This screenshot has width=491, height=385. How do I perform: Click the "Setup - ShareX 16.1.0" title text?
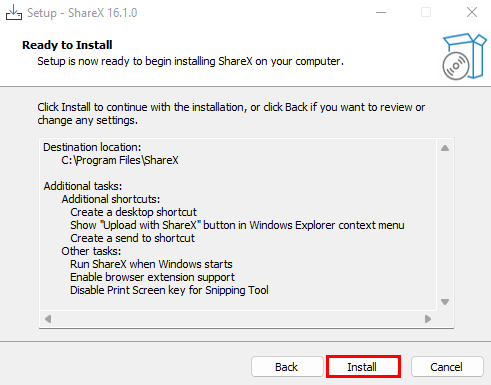coord(82,13)
